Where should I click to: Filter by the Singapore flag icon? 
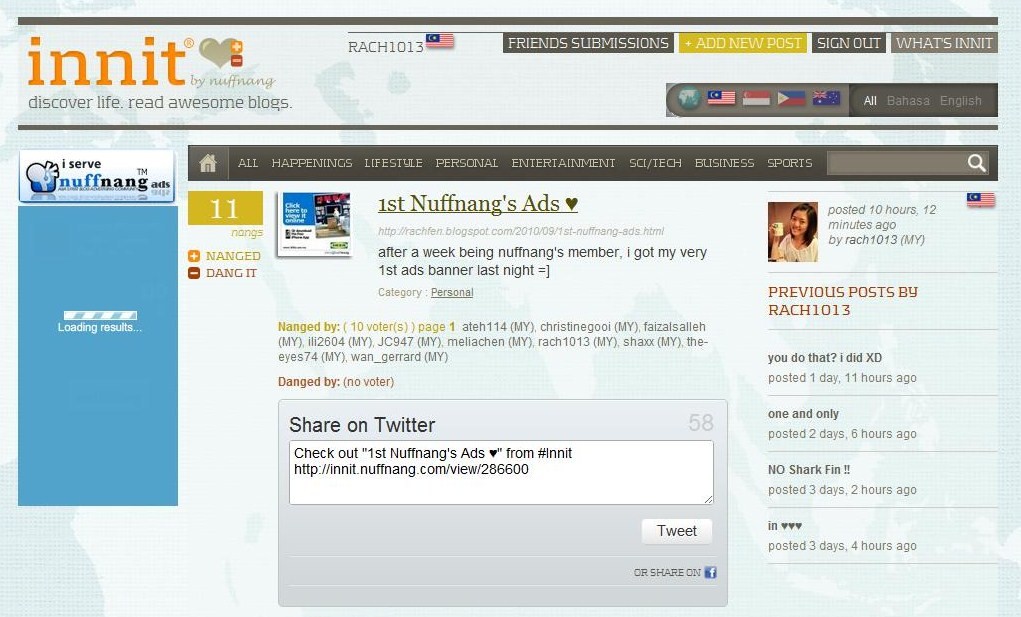pyautogui.click(x=756, y=98)
